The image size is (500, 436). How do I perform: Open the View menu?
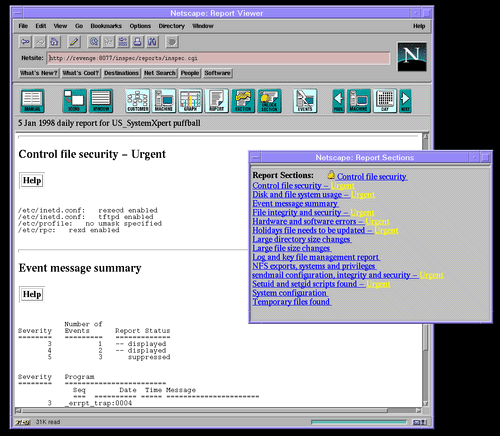pos(60,26)
